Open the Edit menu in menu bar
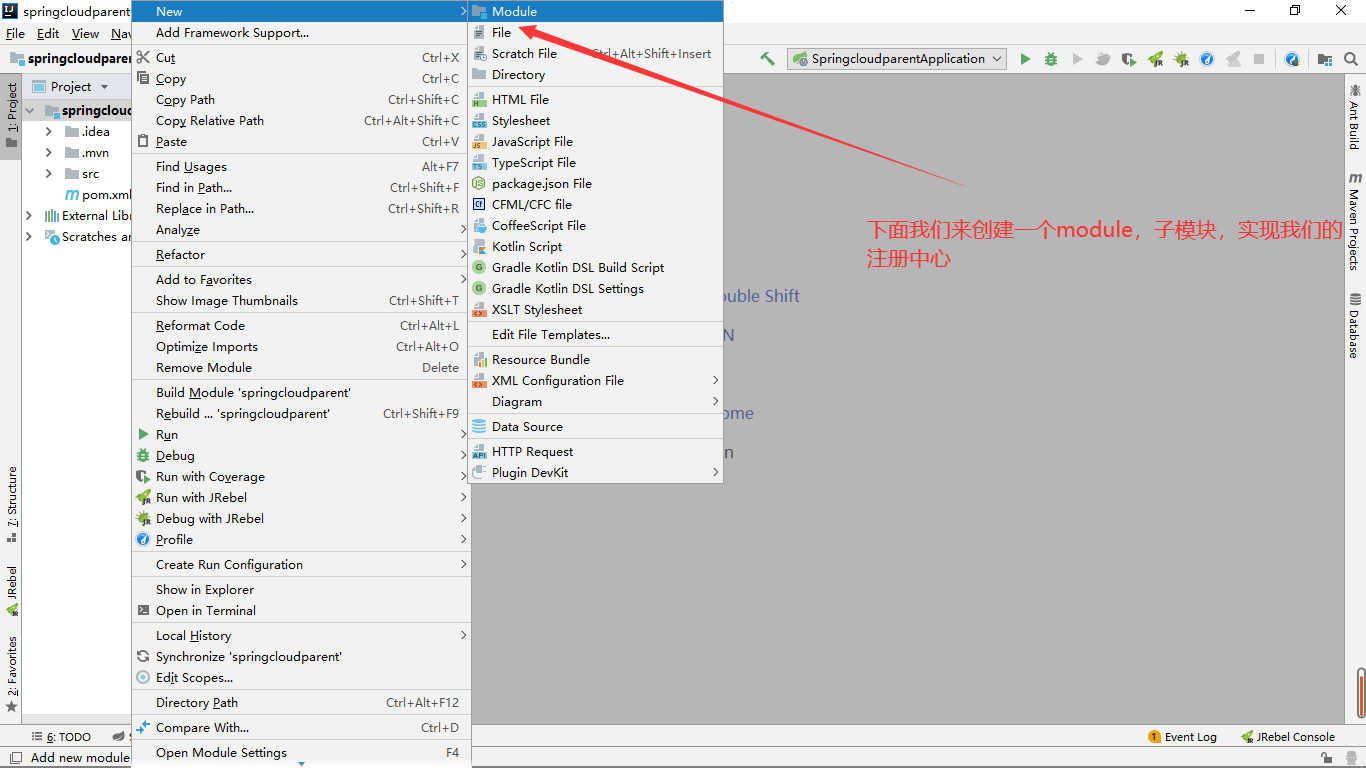The width and height of the screenshot is (1366, 768). pyautogui.click(x=47, y=34)
